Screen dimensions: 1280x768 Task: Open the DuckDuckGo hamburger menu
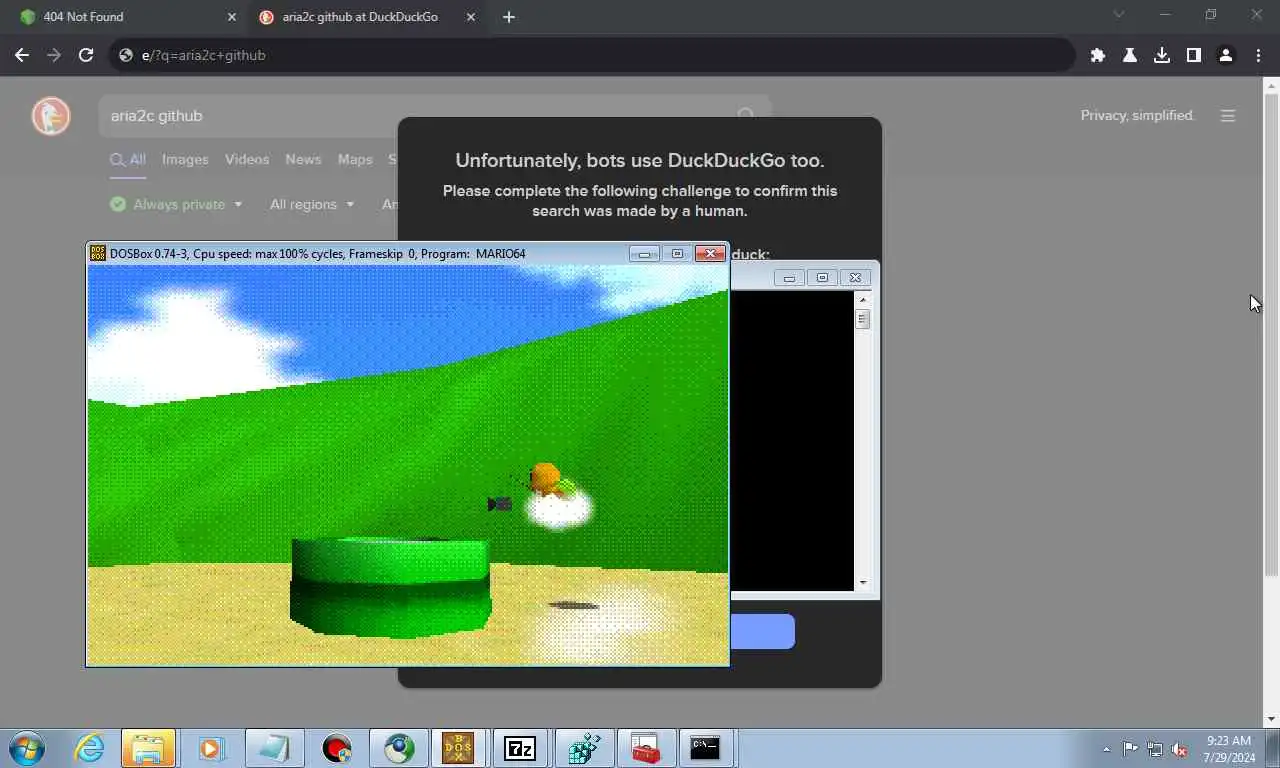point(1228,116)
